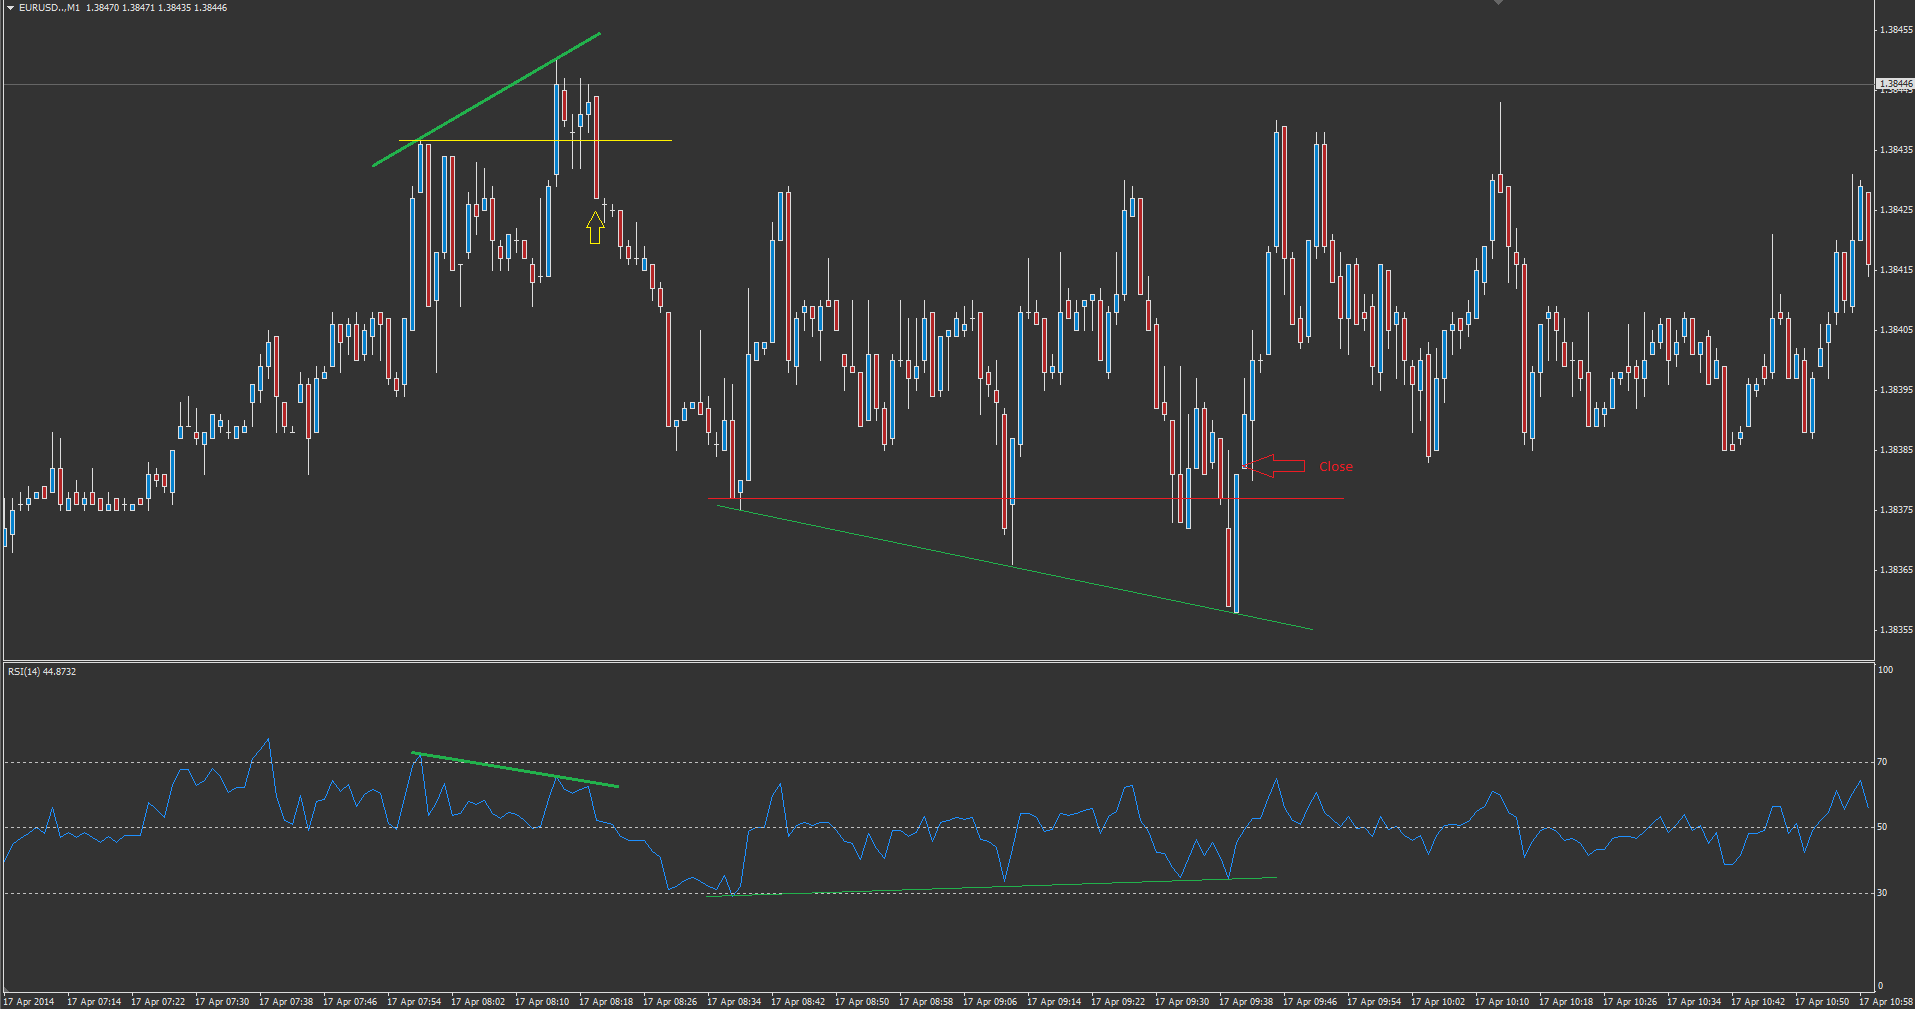Click the '17 Apr 09:06' time label

[x=990, y=1001]
